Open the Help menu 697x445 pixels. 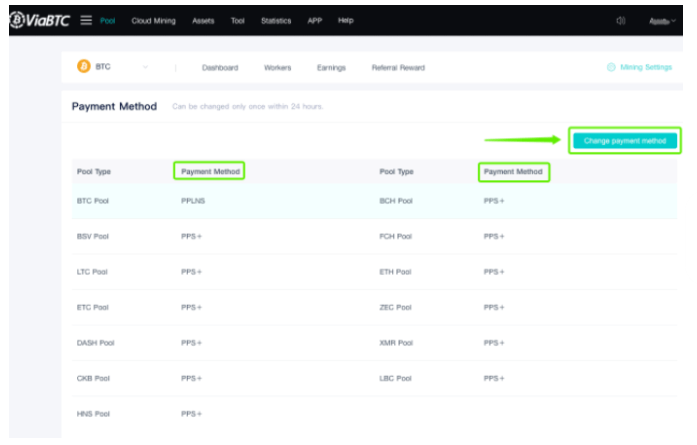click(x=345, y=20)
